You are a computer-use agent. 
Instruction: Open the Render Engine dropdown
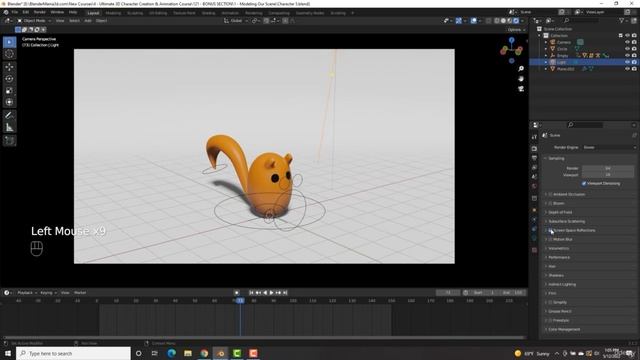click(x=609, y=147)
